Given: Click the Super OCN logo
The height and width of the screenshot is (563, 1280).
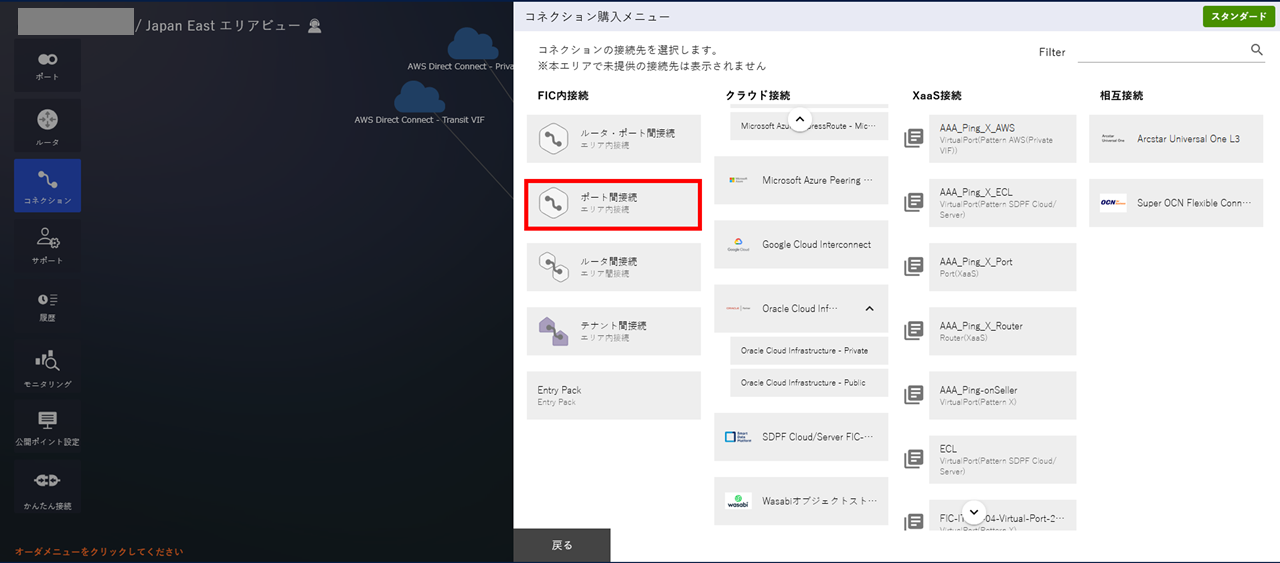Looking at the screenshot, I should coord(1113,203).
